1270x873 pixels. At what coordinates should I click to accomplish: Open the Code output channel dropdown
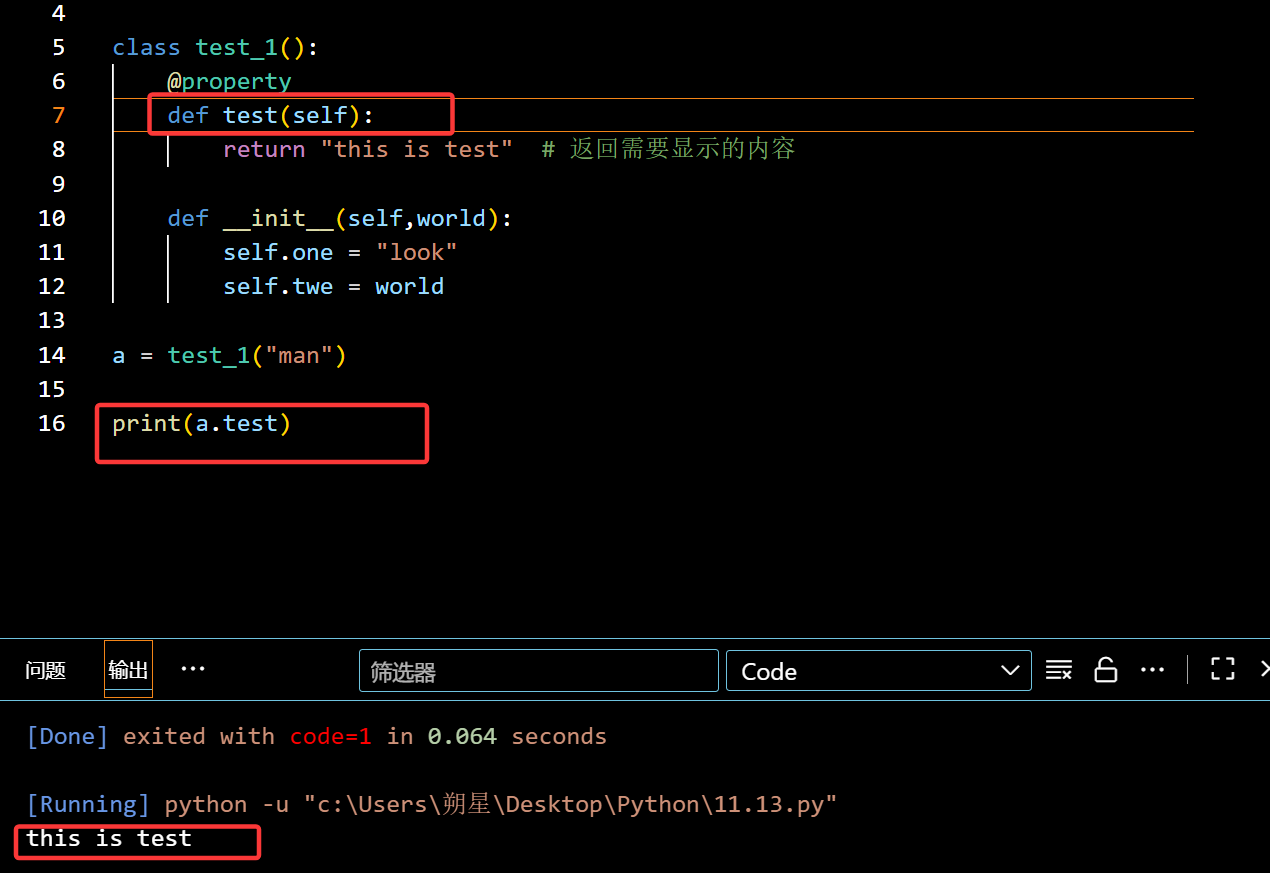pyautogui.click(x=878, y=671)
